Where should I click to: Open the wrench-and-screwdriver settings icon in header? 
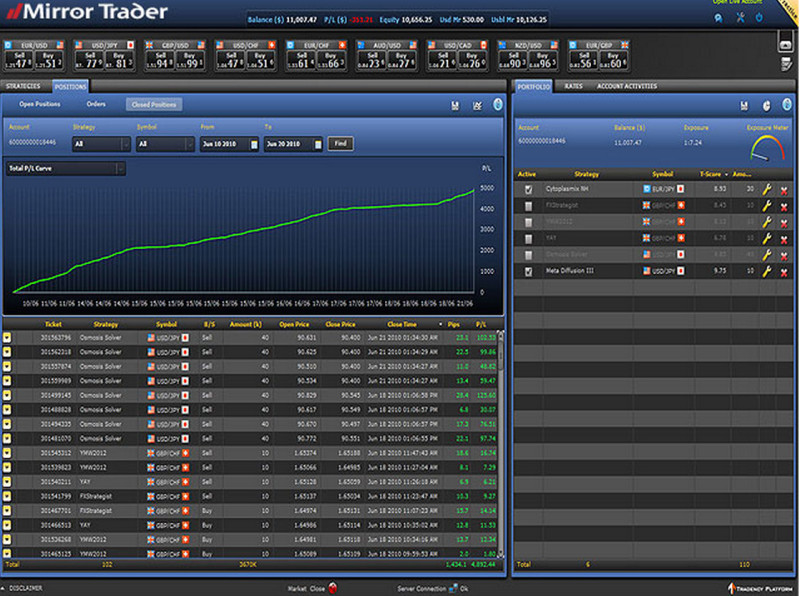point(738,18)
